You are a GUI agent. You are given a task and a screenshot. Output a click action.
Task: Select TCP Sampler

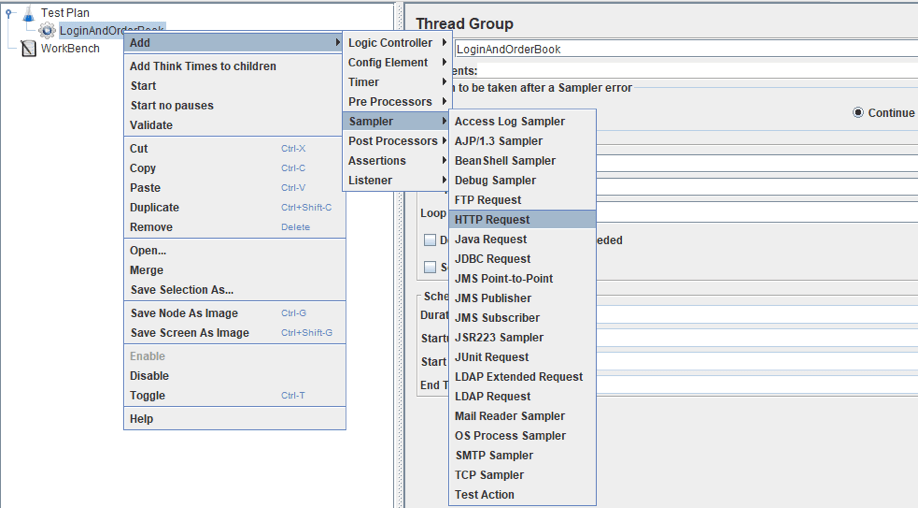click(522, 475)
